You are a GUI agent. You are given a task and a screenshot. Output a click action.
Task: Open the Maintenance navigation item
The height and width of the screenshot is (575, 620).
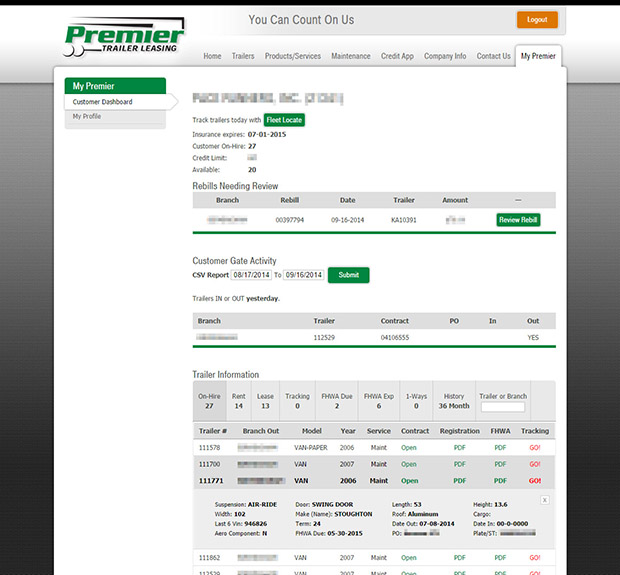click(350, 57)
